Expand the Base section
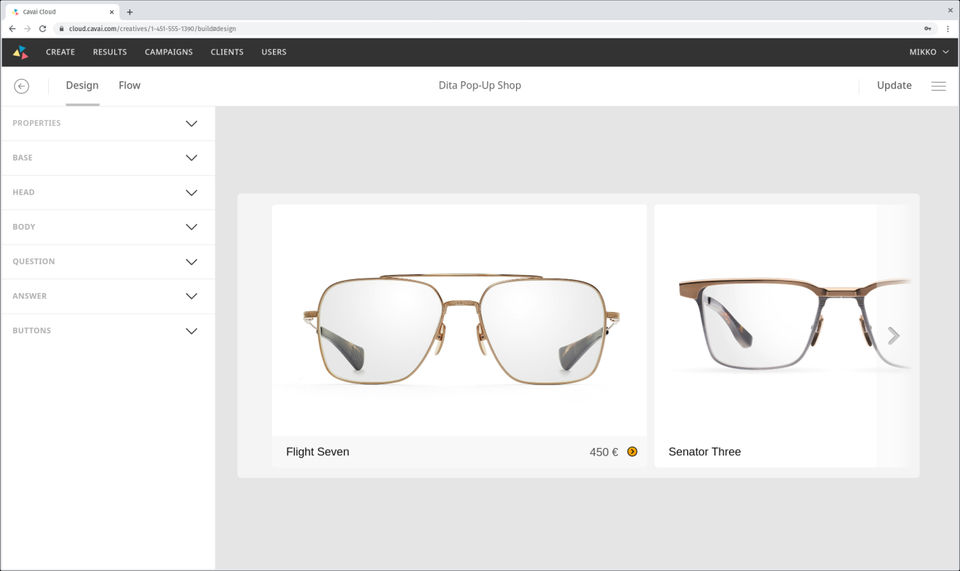This screenshot has width=960, height=571. click(108, 158)
